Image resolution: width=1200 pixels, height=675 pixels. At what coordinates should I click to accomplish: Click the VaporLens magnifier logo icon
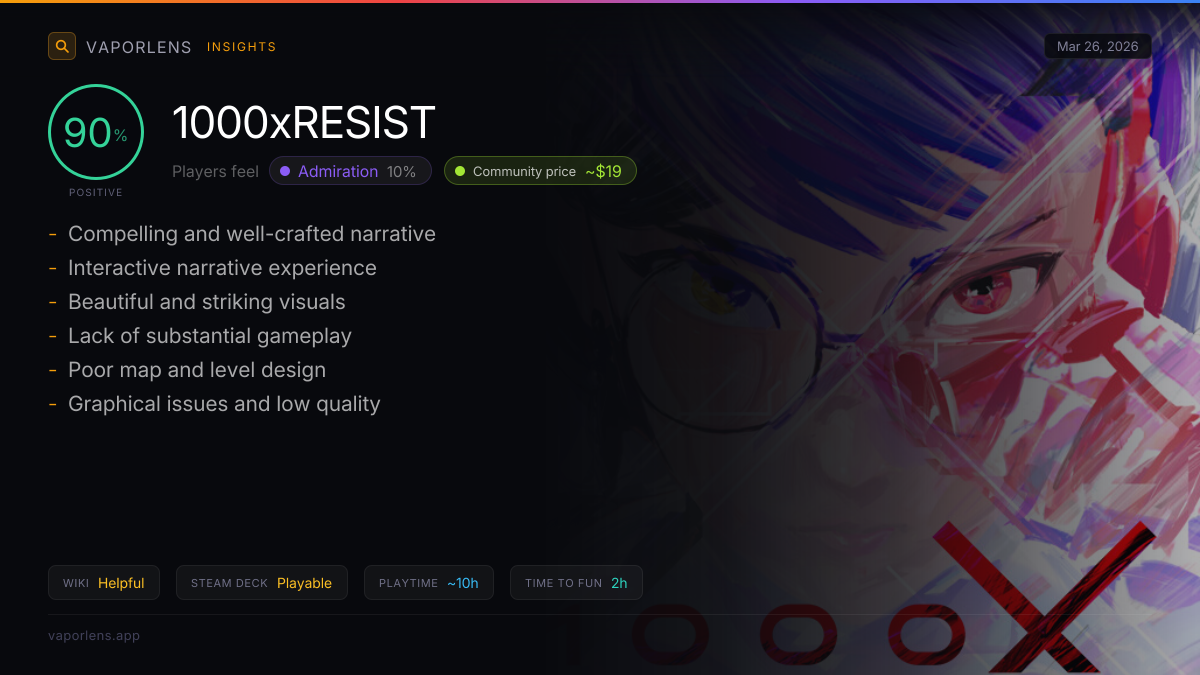[62, 46]
